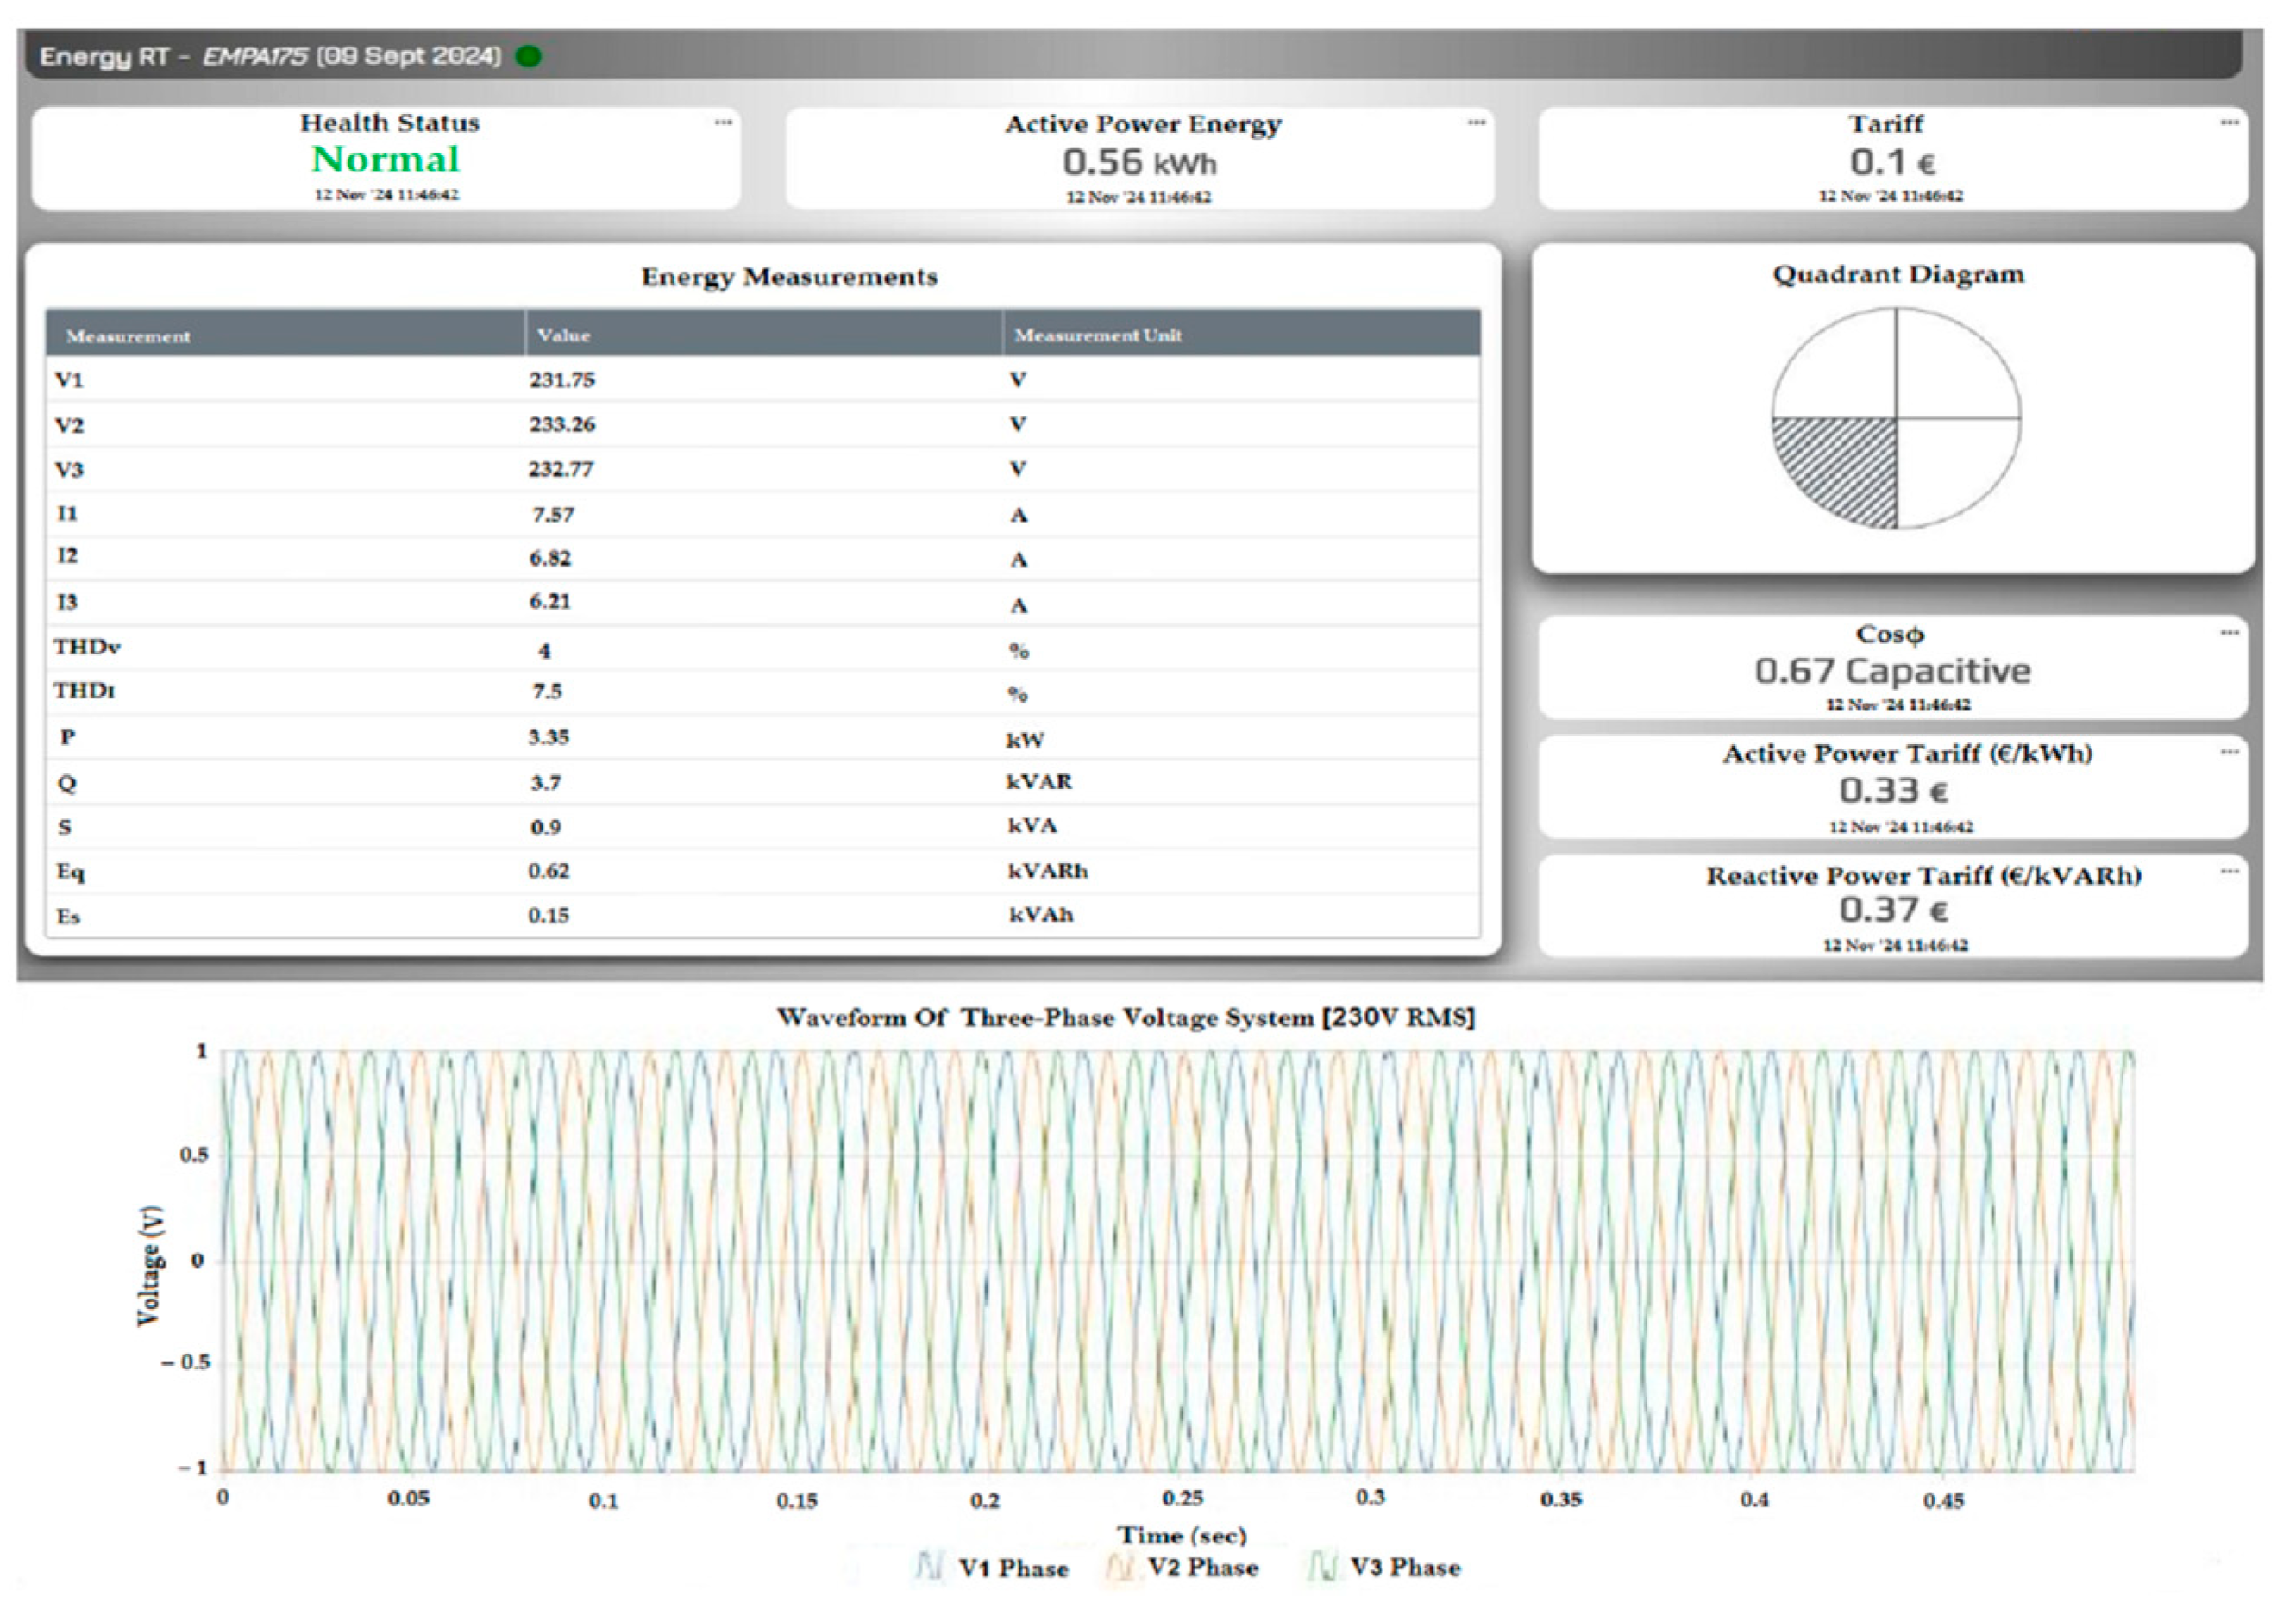Click the green online status indicator
2296x1609 pixels.
click(x=529, y=56)
